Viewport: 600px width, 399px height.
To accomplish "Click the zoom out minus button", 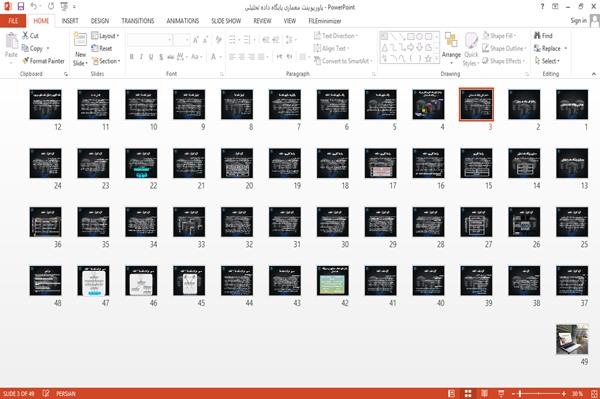I will pyautogui.click(x=514, y=394).
